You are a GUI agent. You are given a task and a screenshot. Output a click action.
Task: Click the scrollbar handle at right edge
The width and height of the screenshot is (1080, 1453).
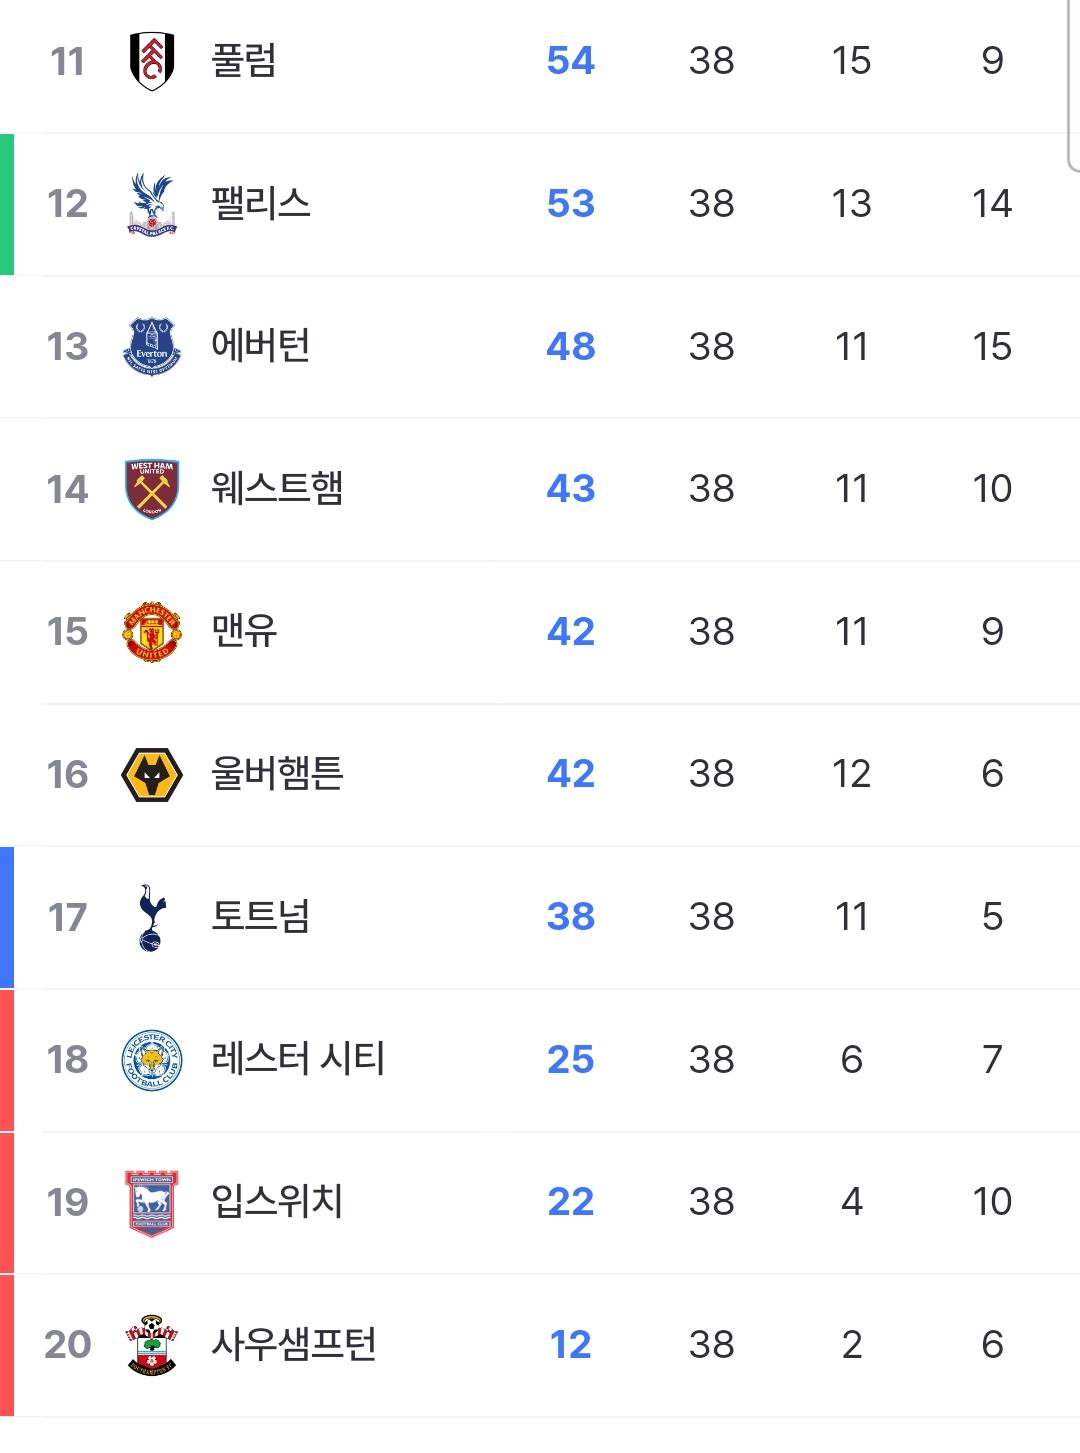[1073, 85]
